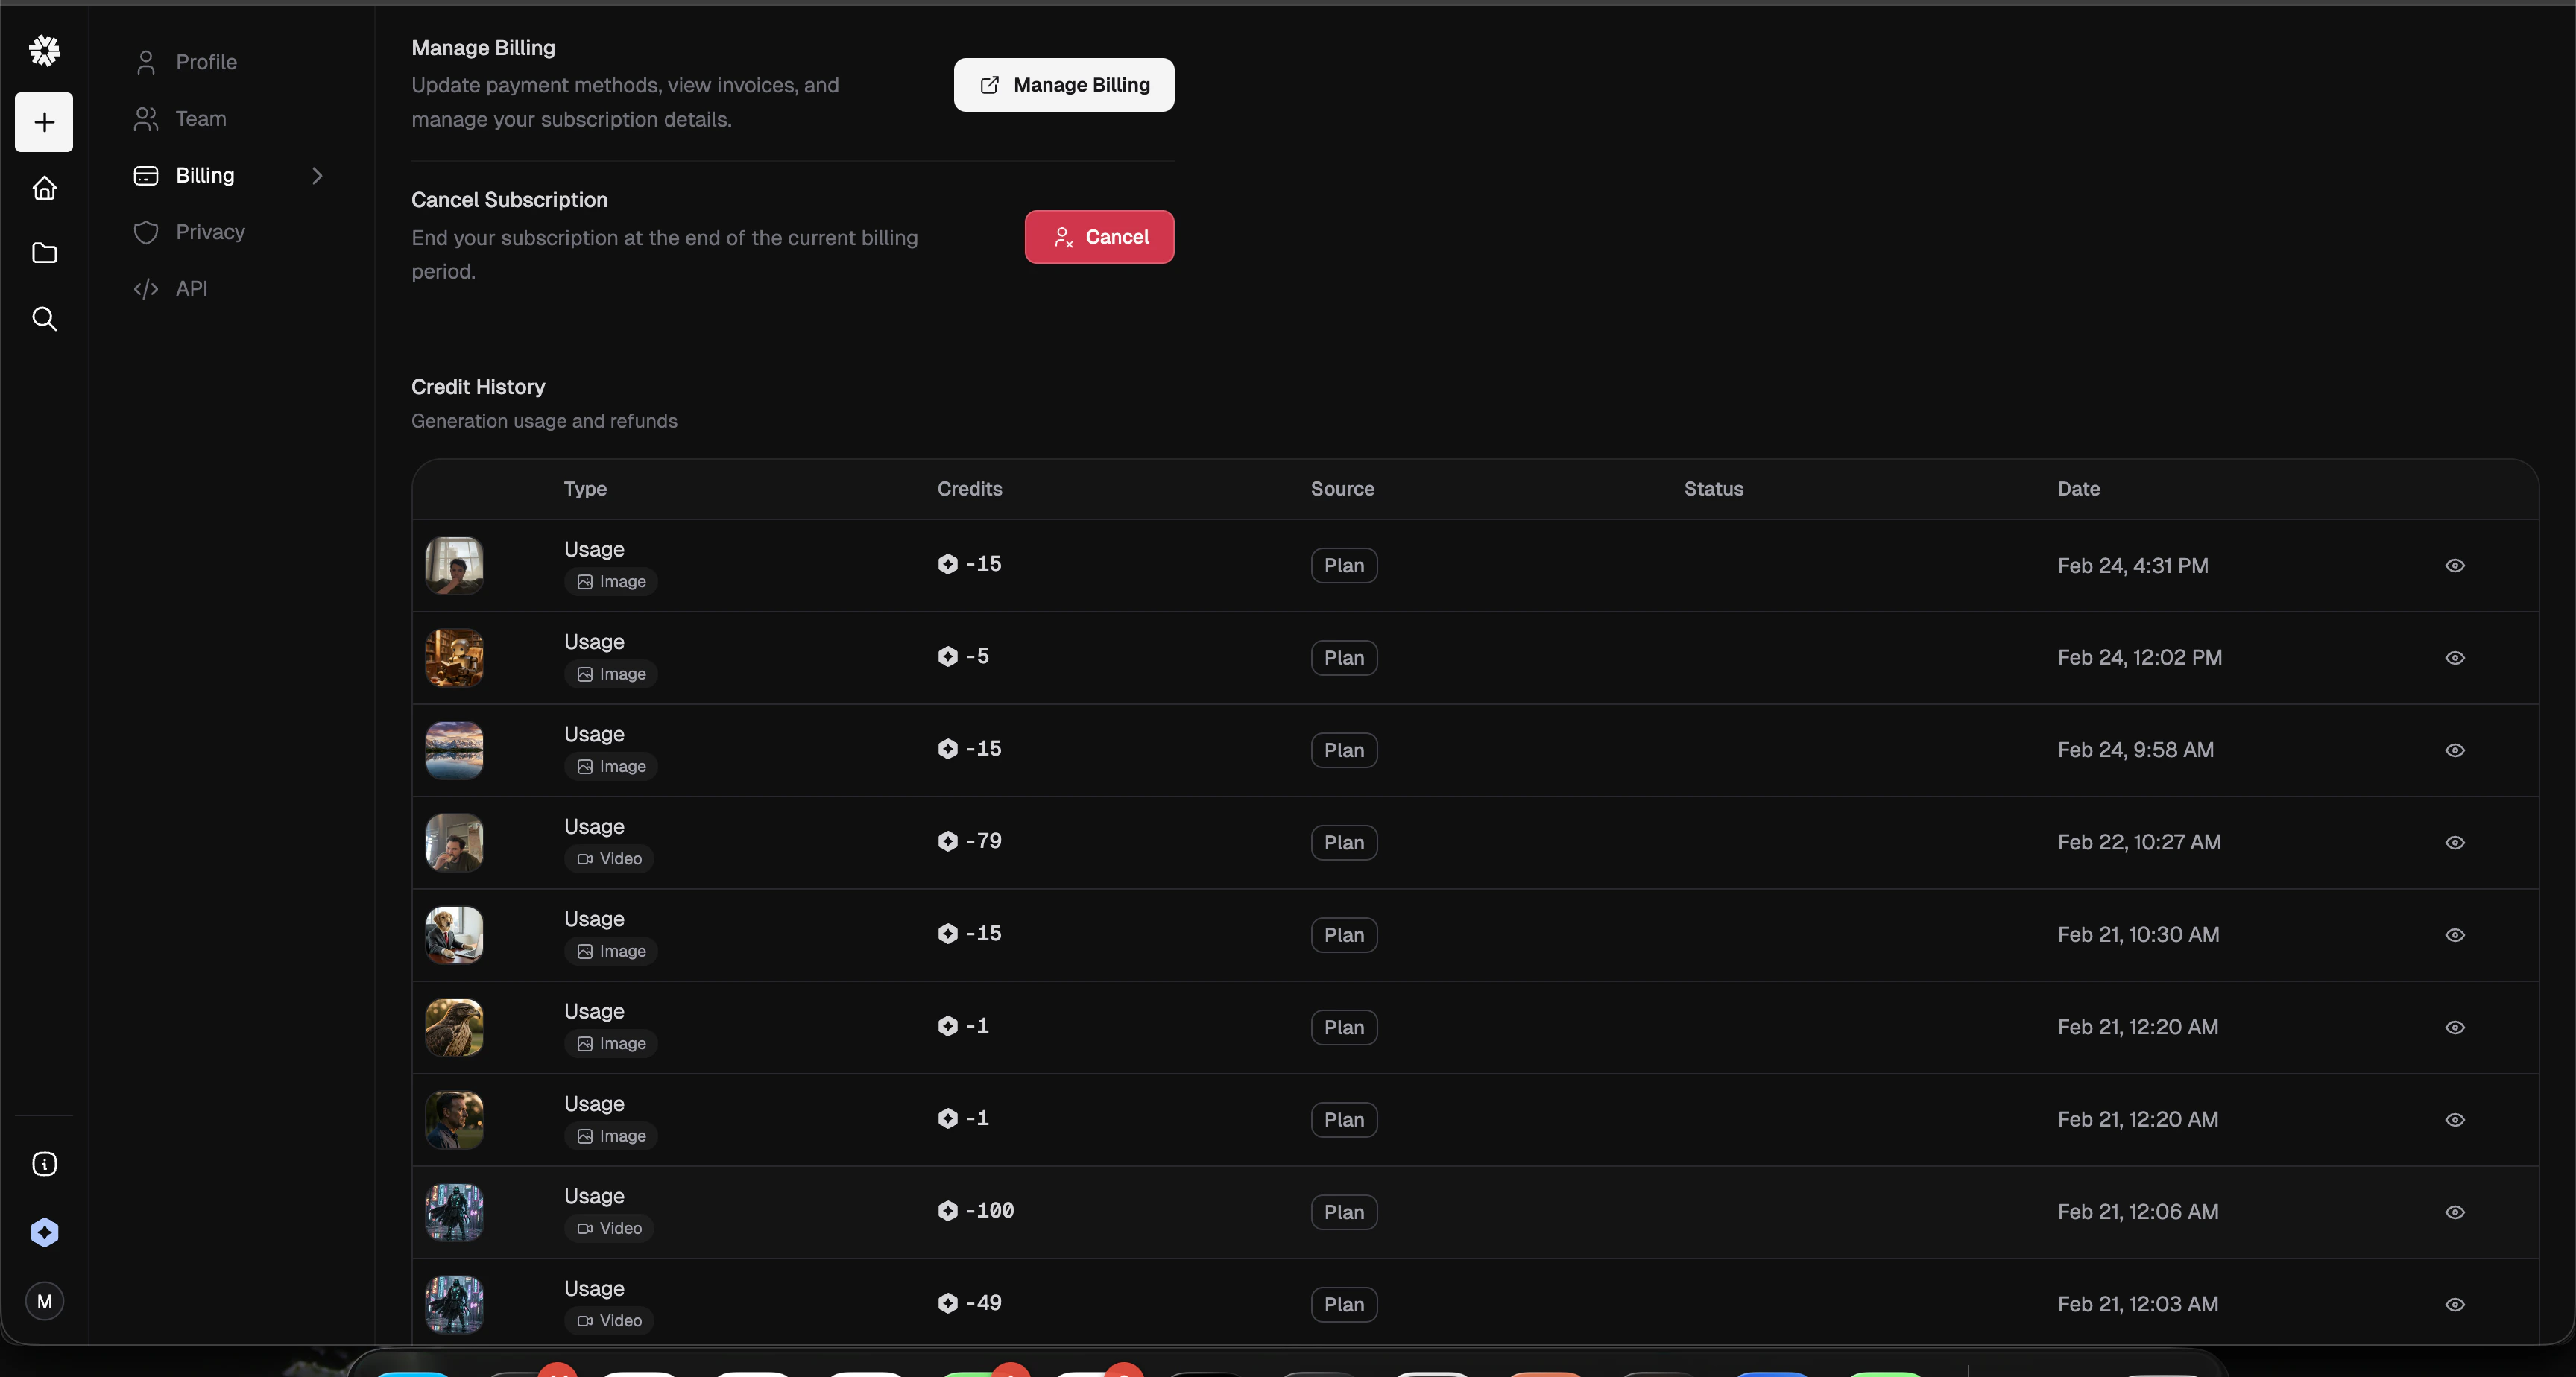Viewport: 2576px width, 1377px height.
Task: Click the search magnifier icon
Action: [x=44, y=319]
